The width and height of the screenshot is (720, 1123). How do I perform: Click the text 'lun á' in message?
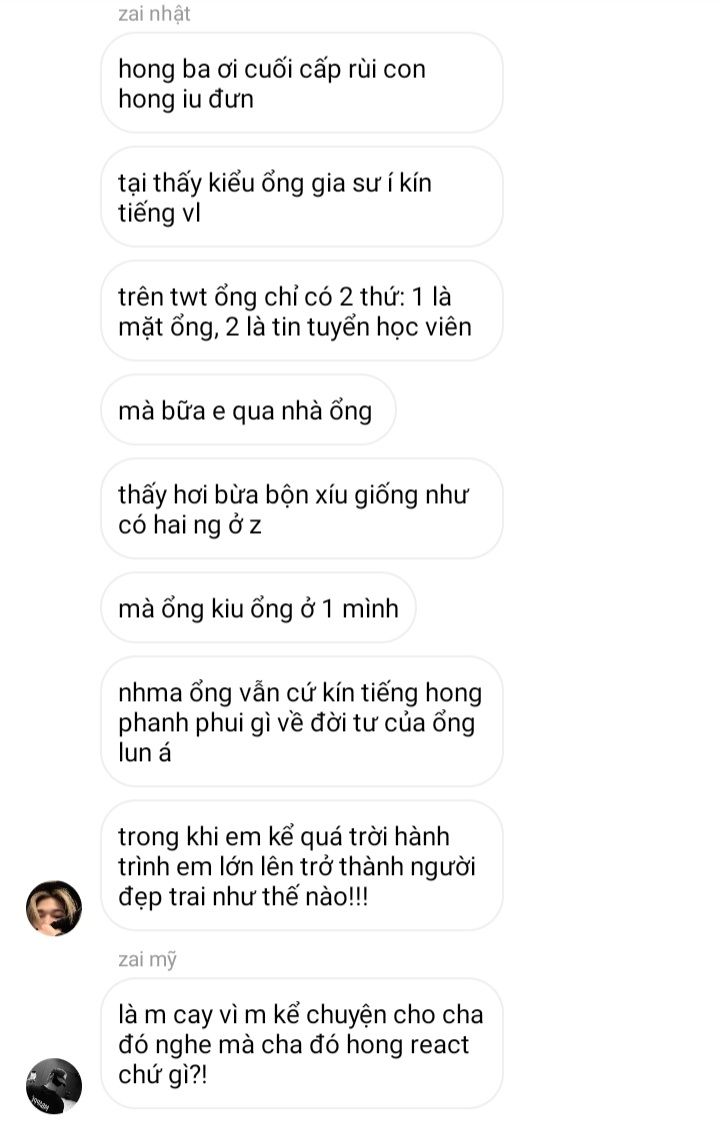145,752
